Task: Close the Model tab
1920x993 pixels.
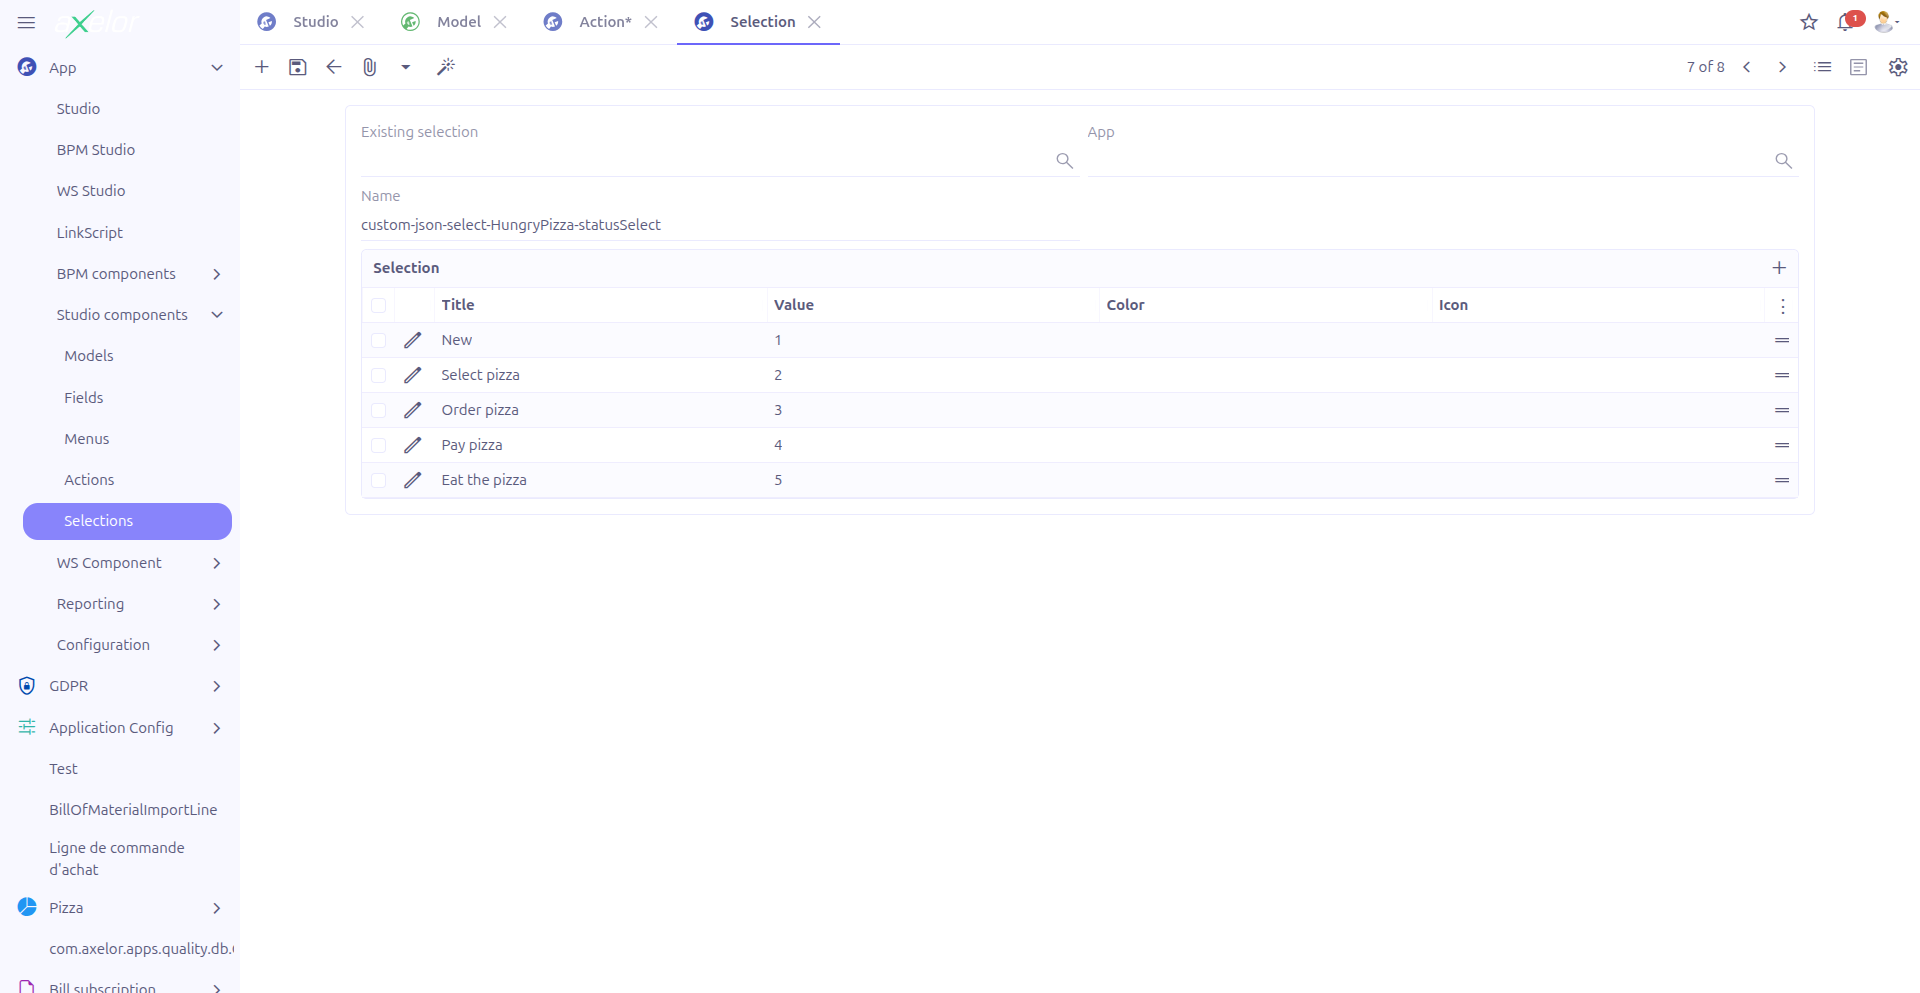Action: (500, 22)
